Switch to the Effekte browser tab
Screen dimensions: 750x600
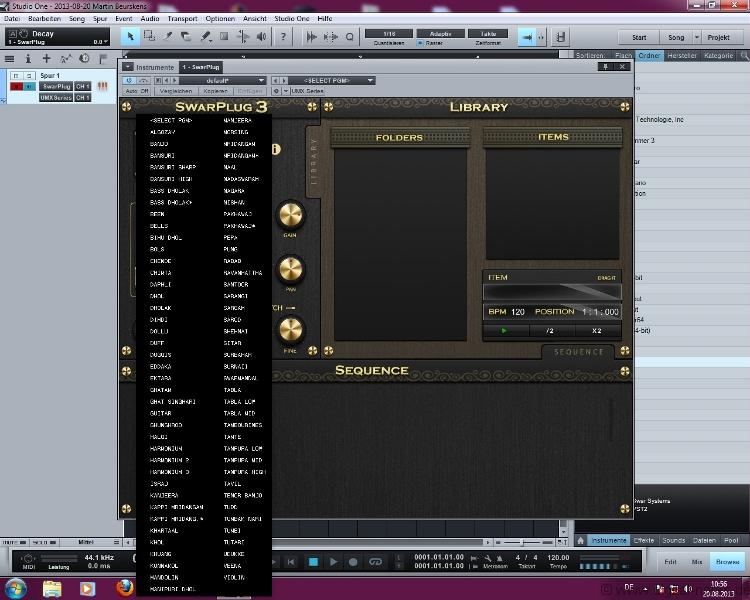(x=644, y=540)
